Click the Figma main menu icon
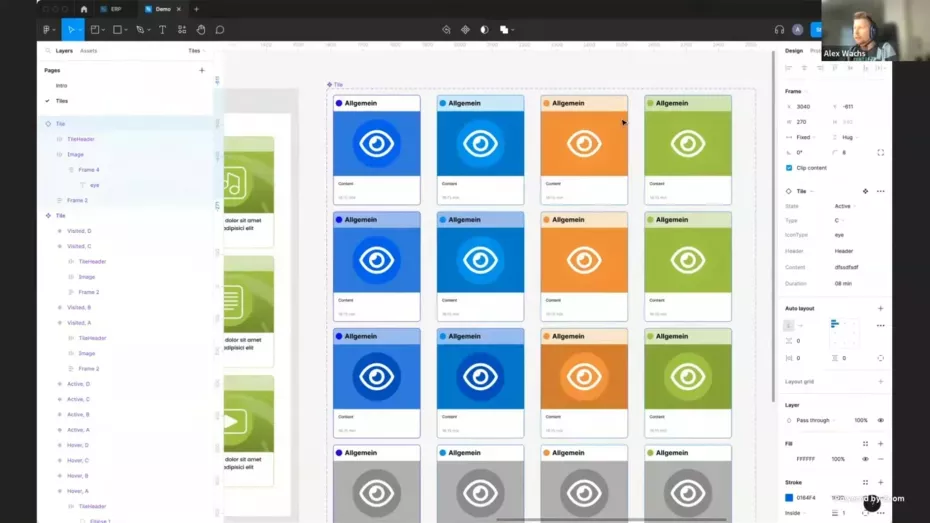 tap(47, 30)
